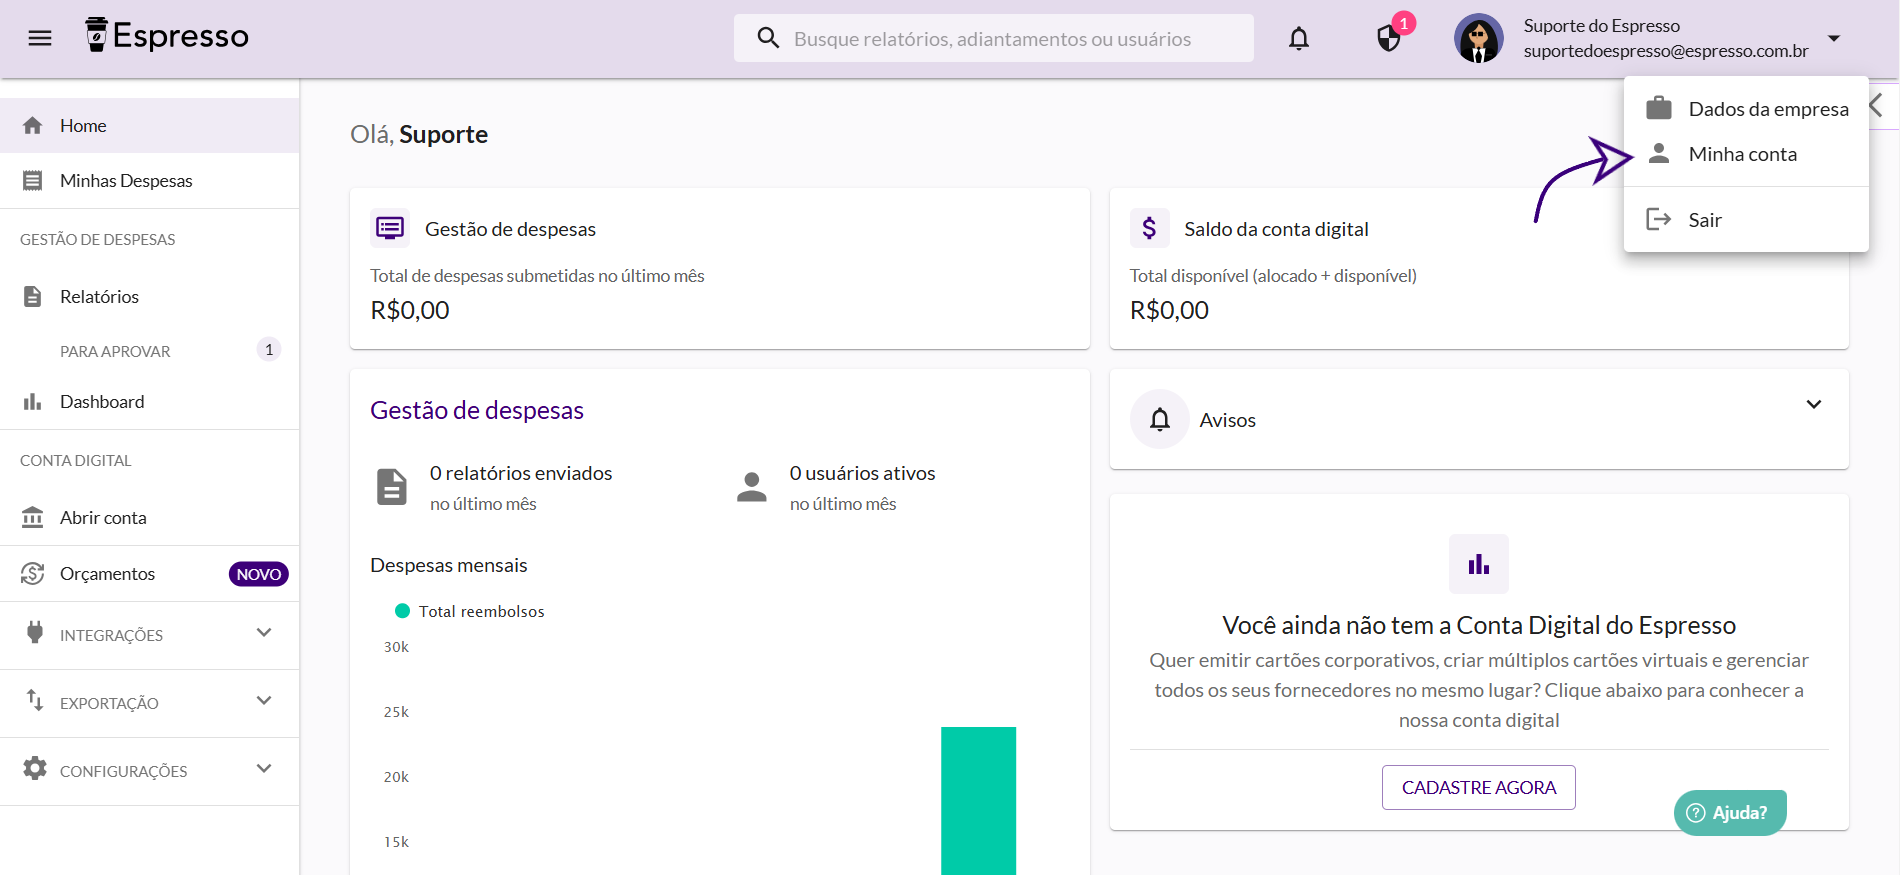Click the logout icon beside Sair
1900x875 pixels.
point(1659,219)
